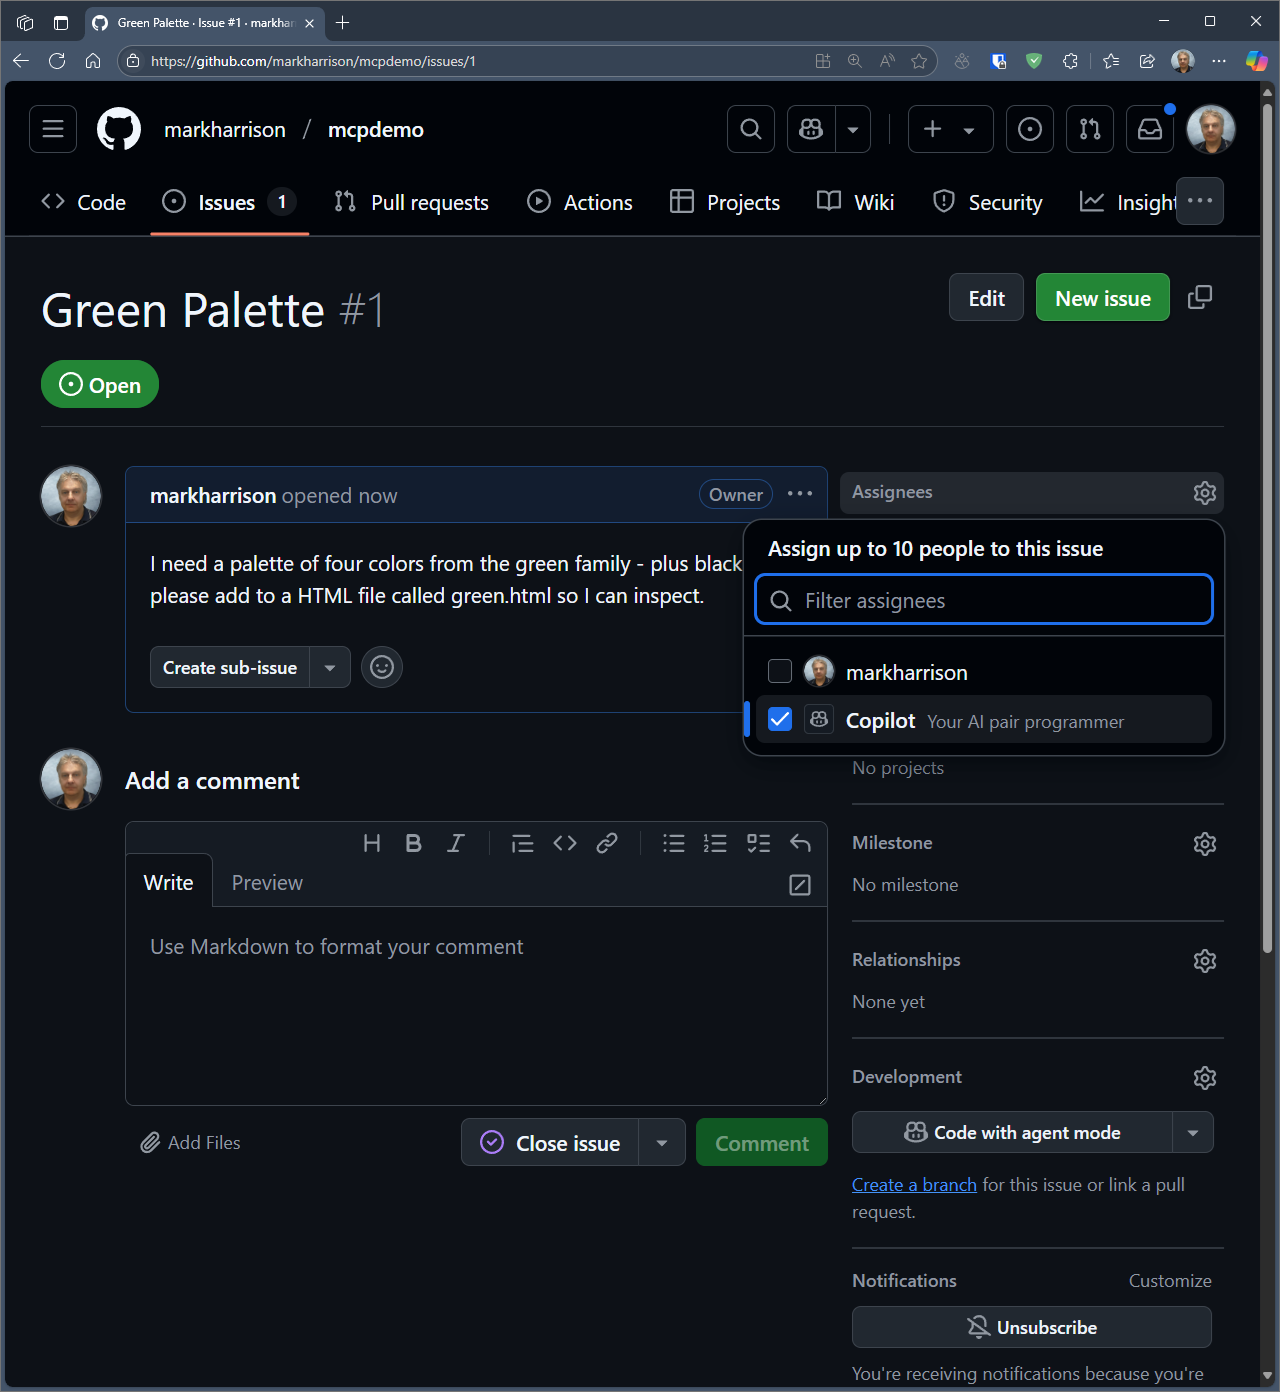Open the issue comment options ellipsis menu
The image size is (1280, 1392).
click(800, 494)
